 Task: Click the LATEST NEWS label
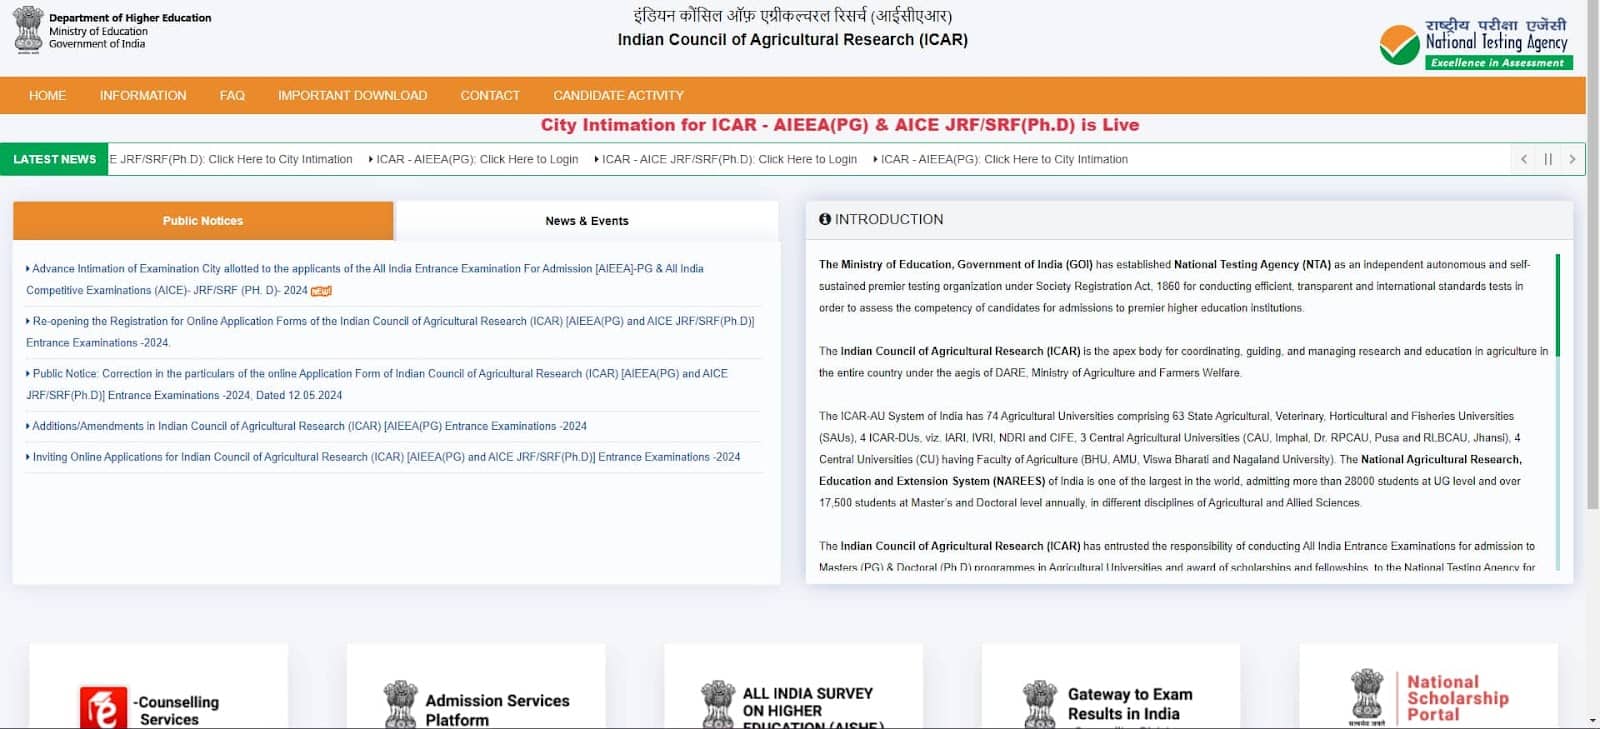tap(54, 159)
